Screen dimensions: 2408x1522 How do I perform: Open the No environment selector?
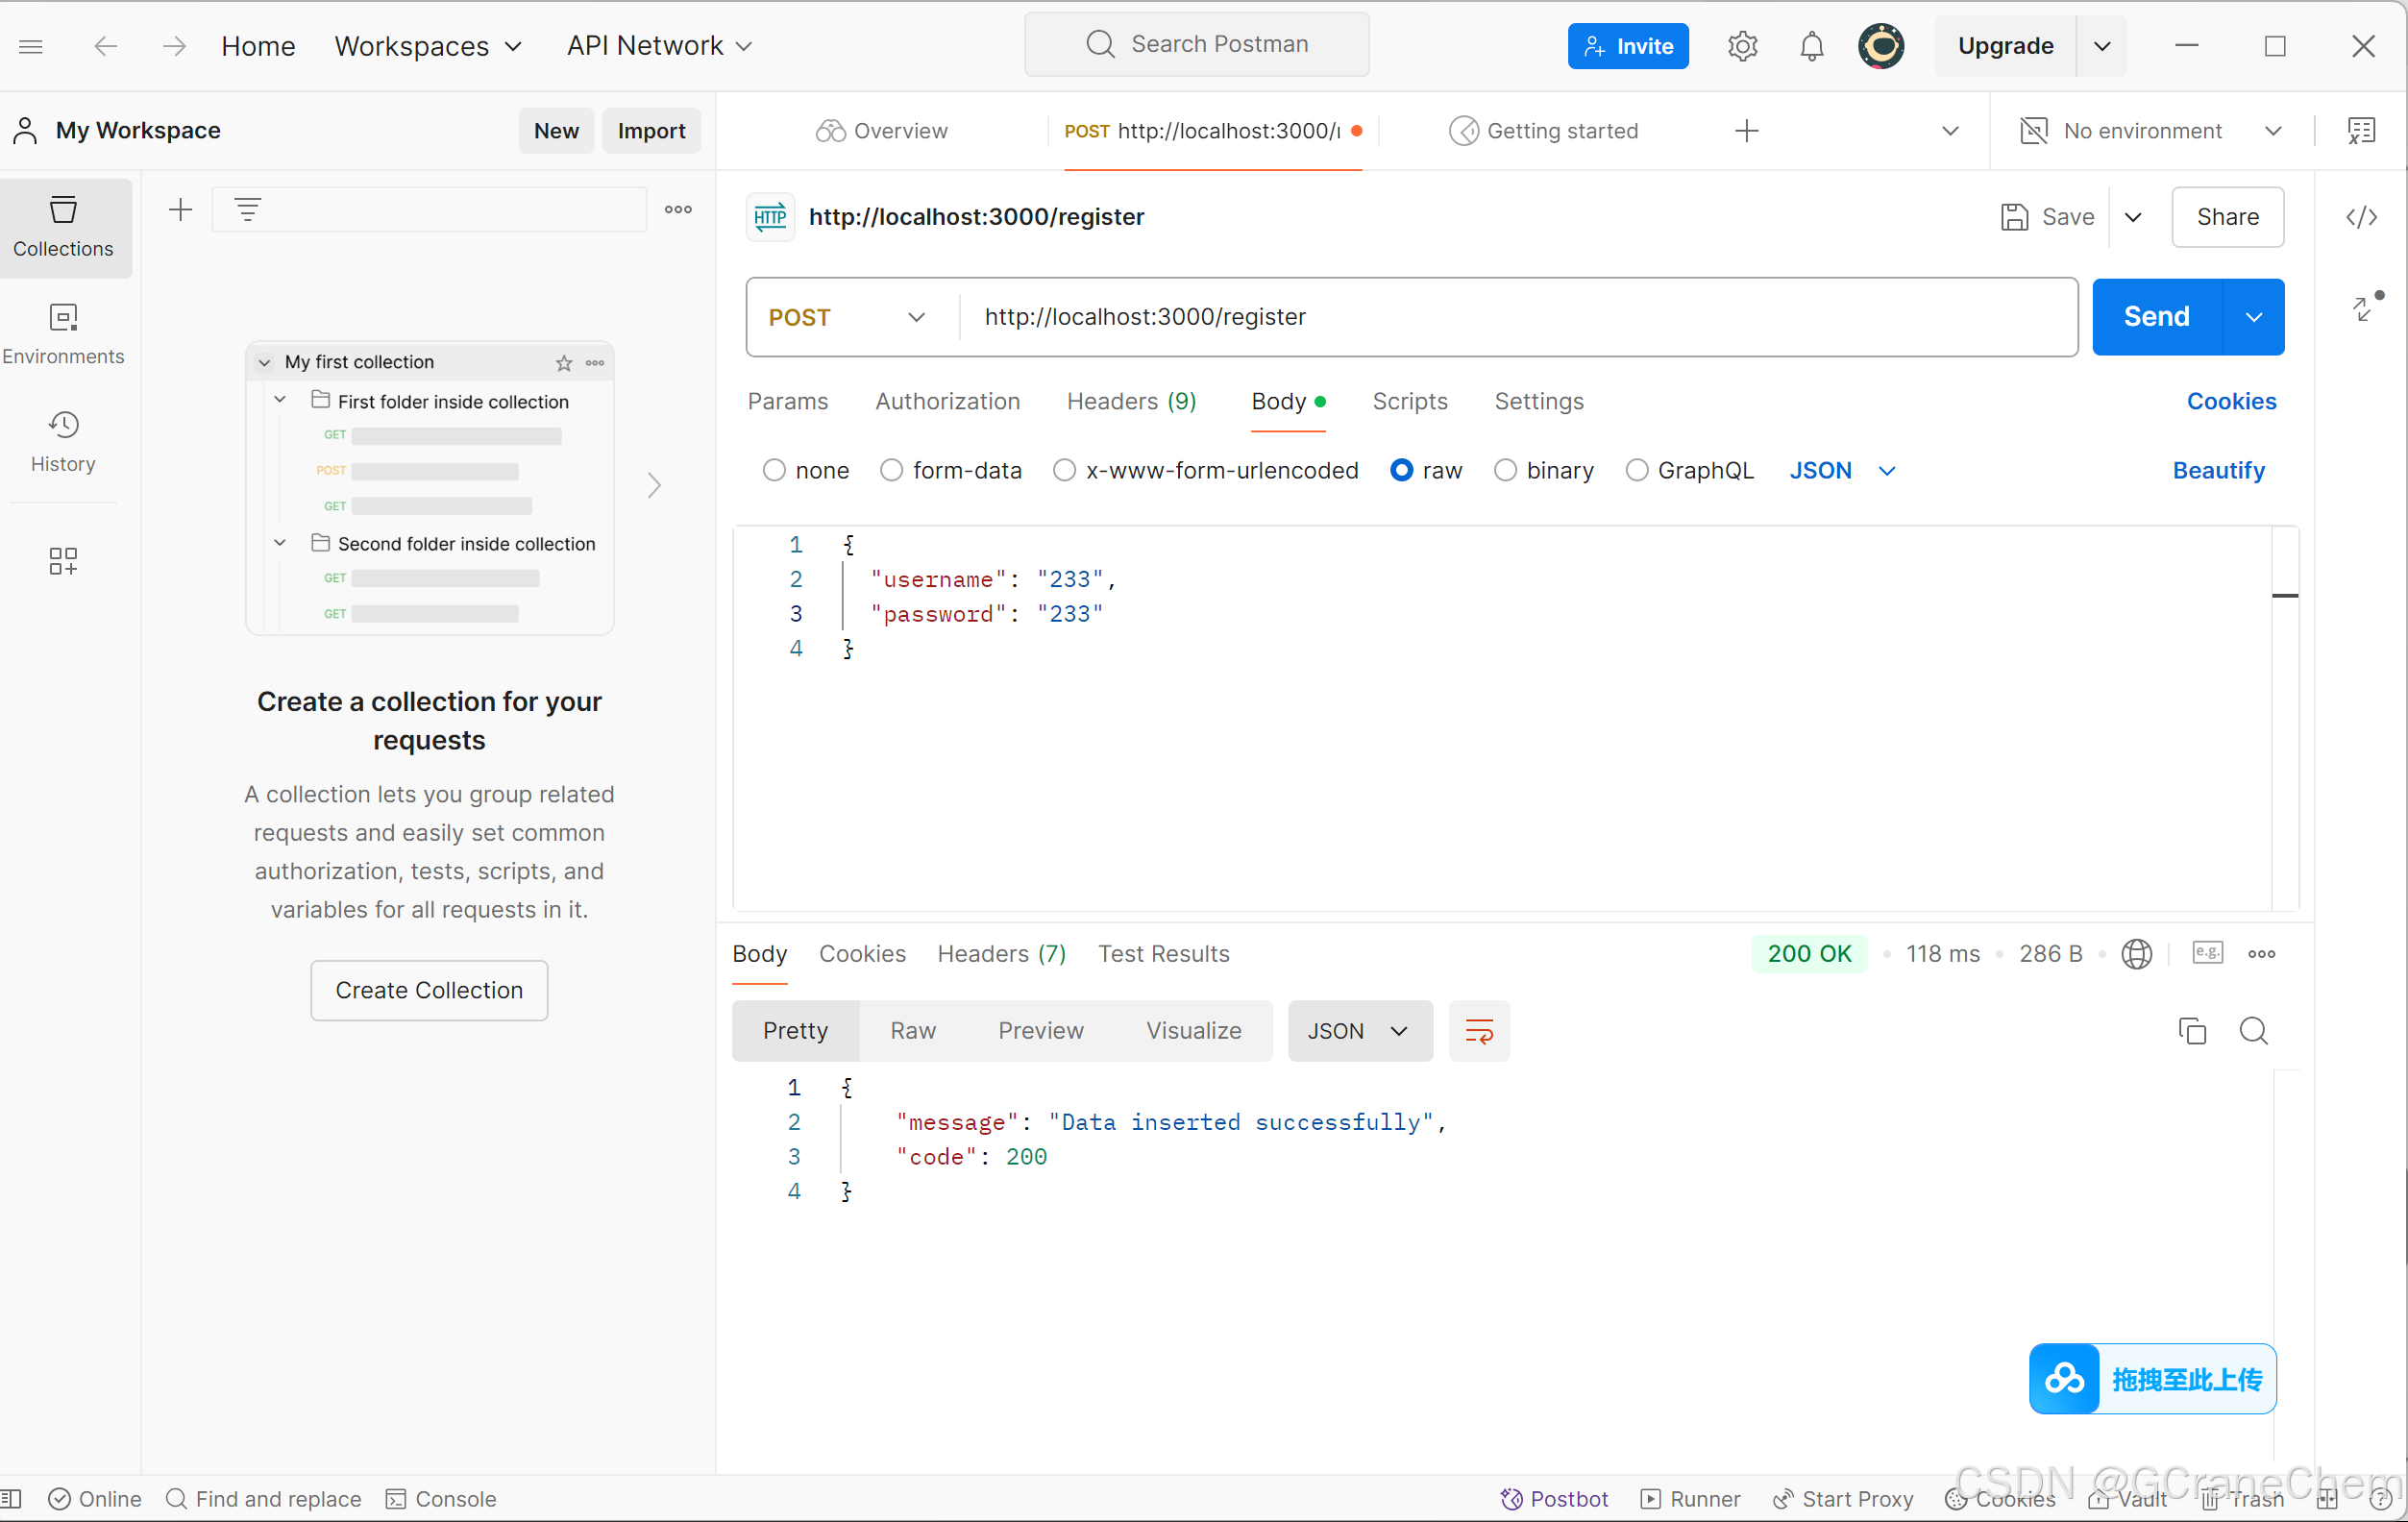coord(2150,131)
